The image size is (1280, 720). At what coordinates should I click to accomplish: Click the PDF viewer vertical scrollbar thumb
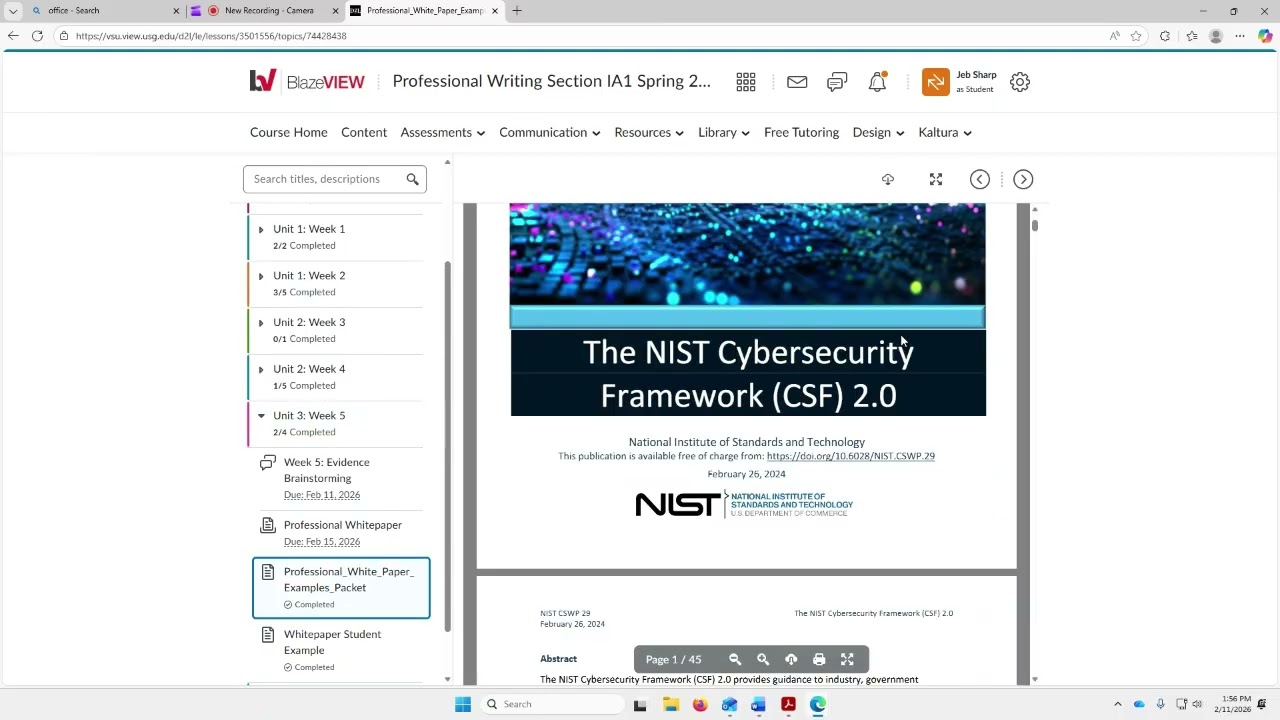pos(1034,225)
